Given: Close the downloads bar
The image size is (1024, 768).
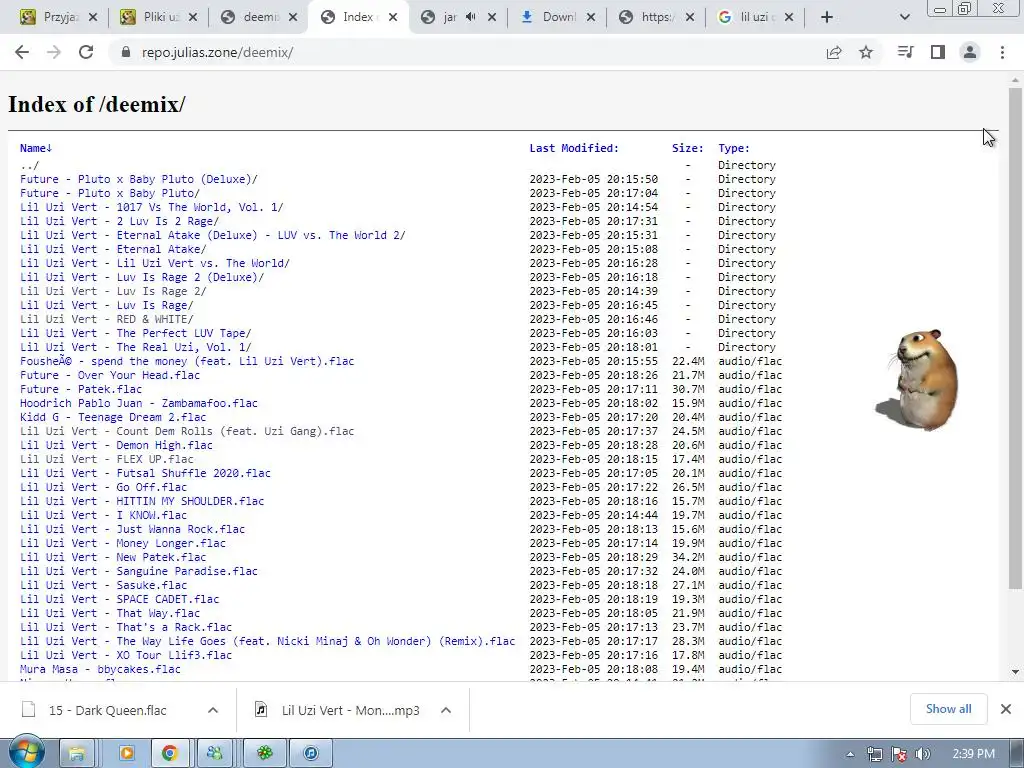Looking at the screenshot, I should pos(1006,709).
